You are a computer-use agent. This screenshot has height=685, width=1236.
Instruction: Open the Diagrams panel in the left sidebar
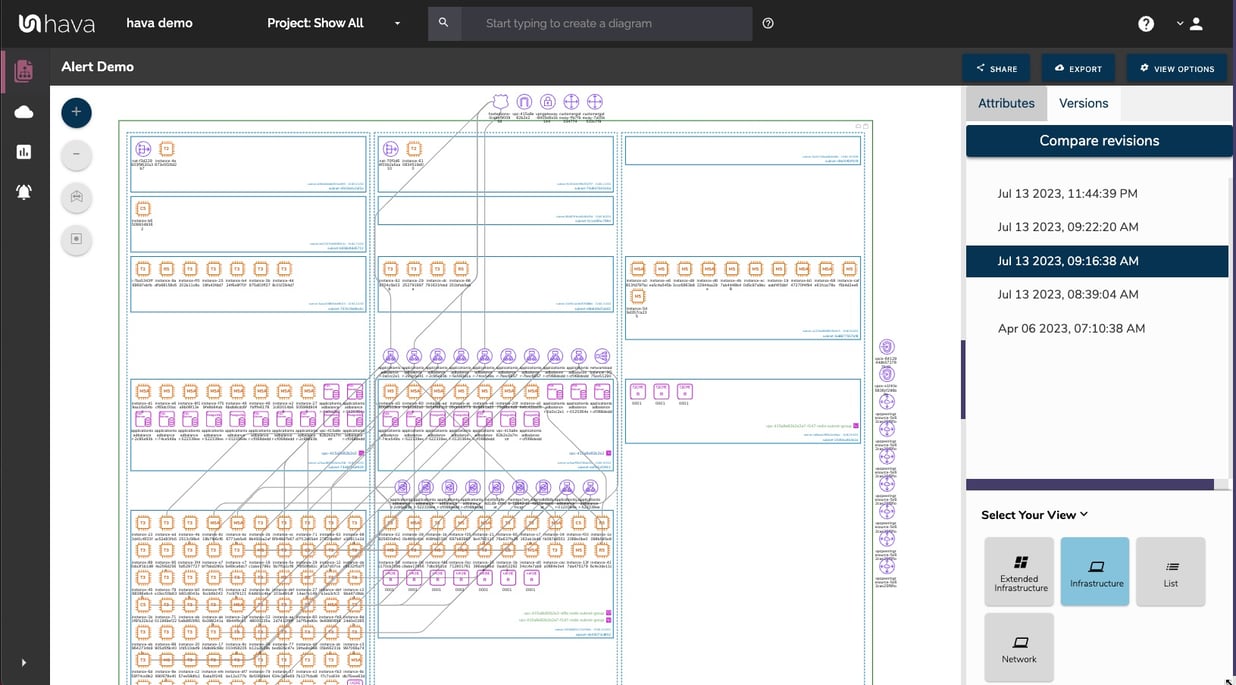pos(24,70)
